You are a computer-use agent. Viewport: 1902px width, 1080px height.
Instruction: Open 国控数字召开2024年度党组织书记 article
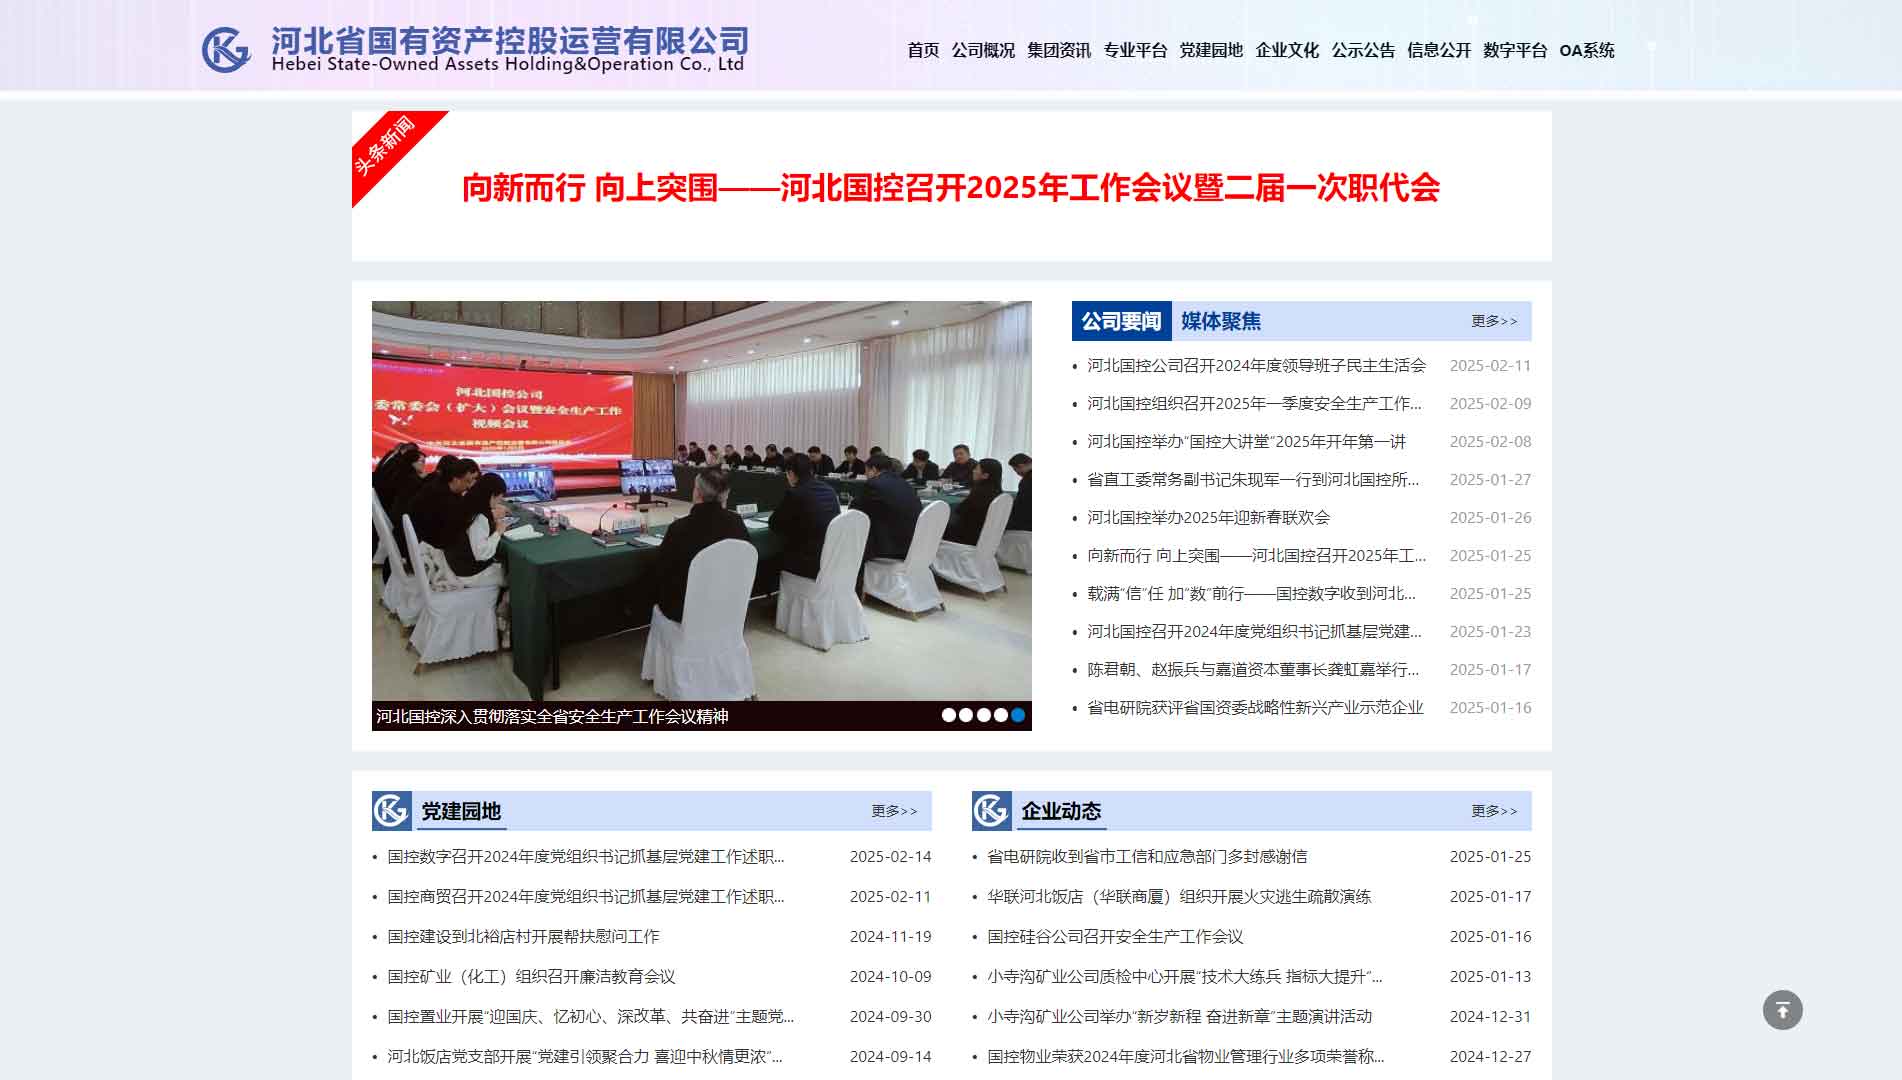[x=586, y=857]
